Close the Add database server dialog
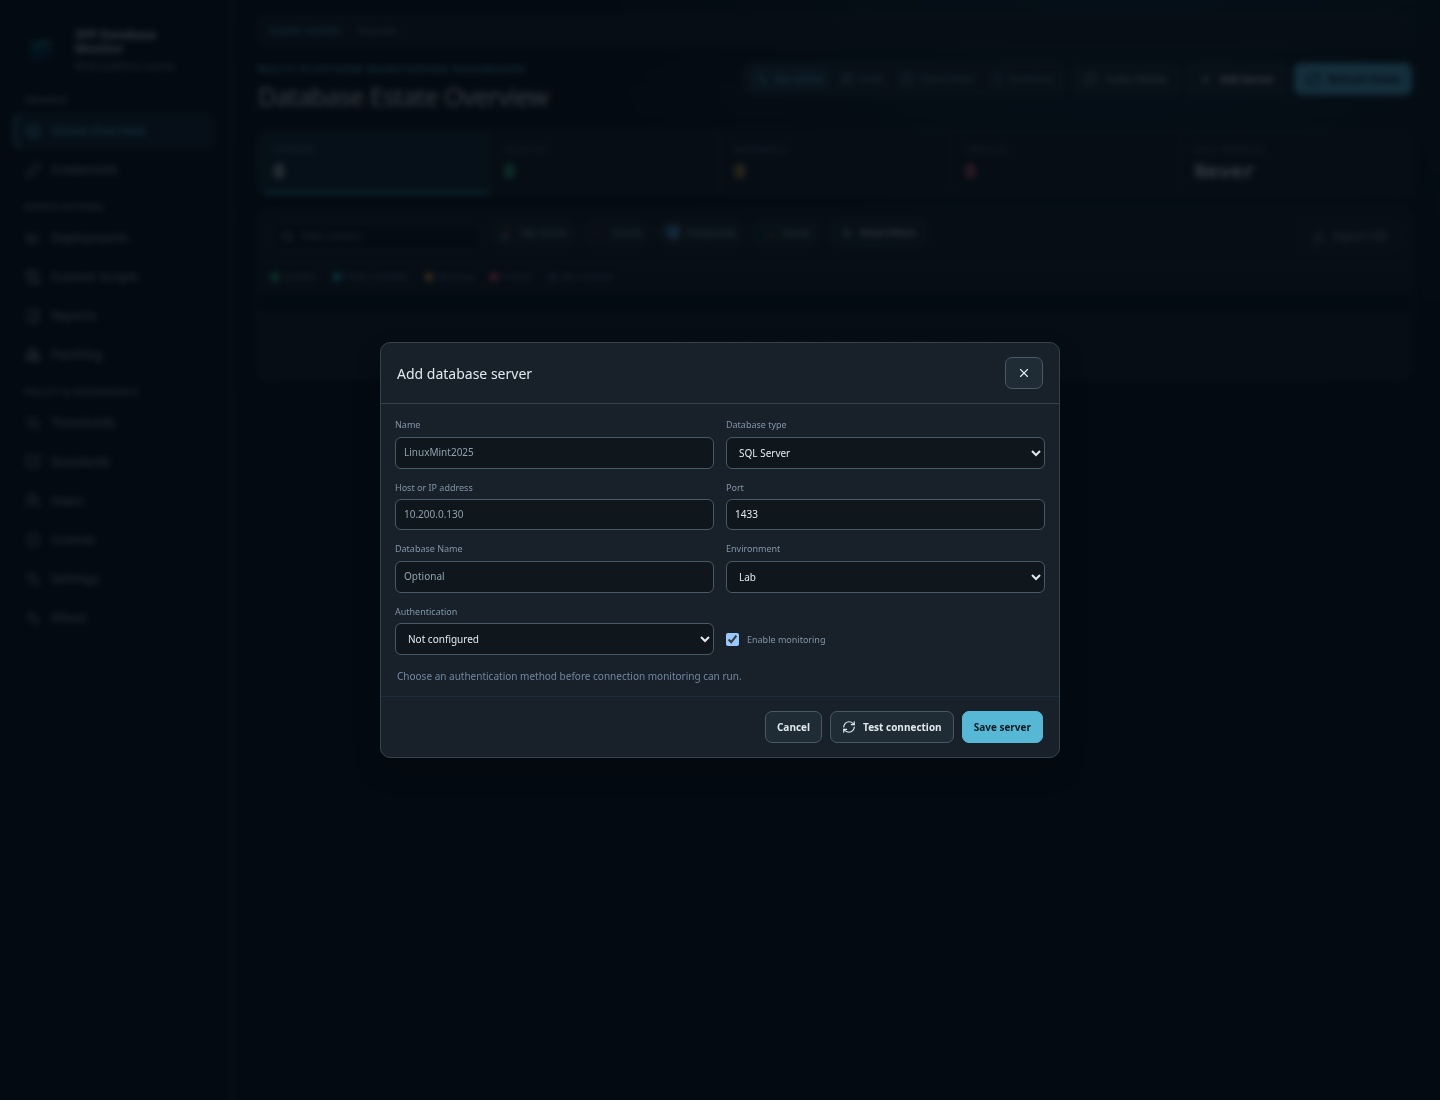The width and height of the screenshot is (1440, 1100). pyautogui.click(x=1023, y=373)
